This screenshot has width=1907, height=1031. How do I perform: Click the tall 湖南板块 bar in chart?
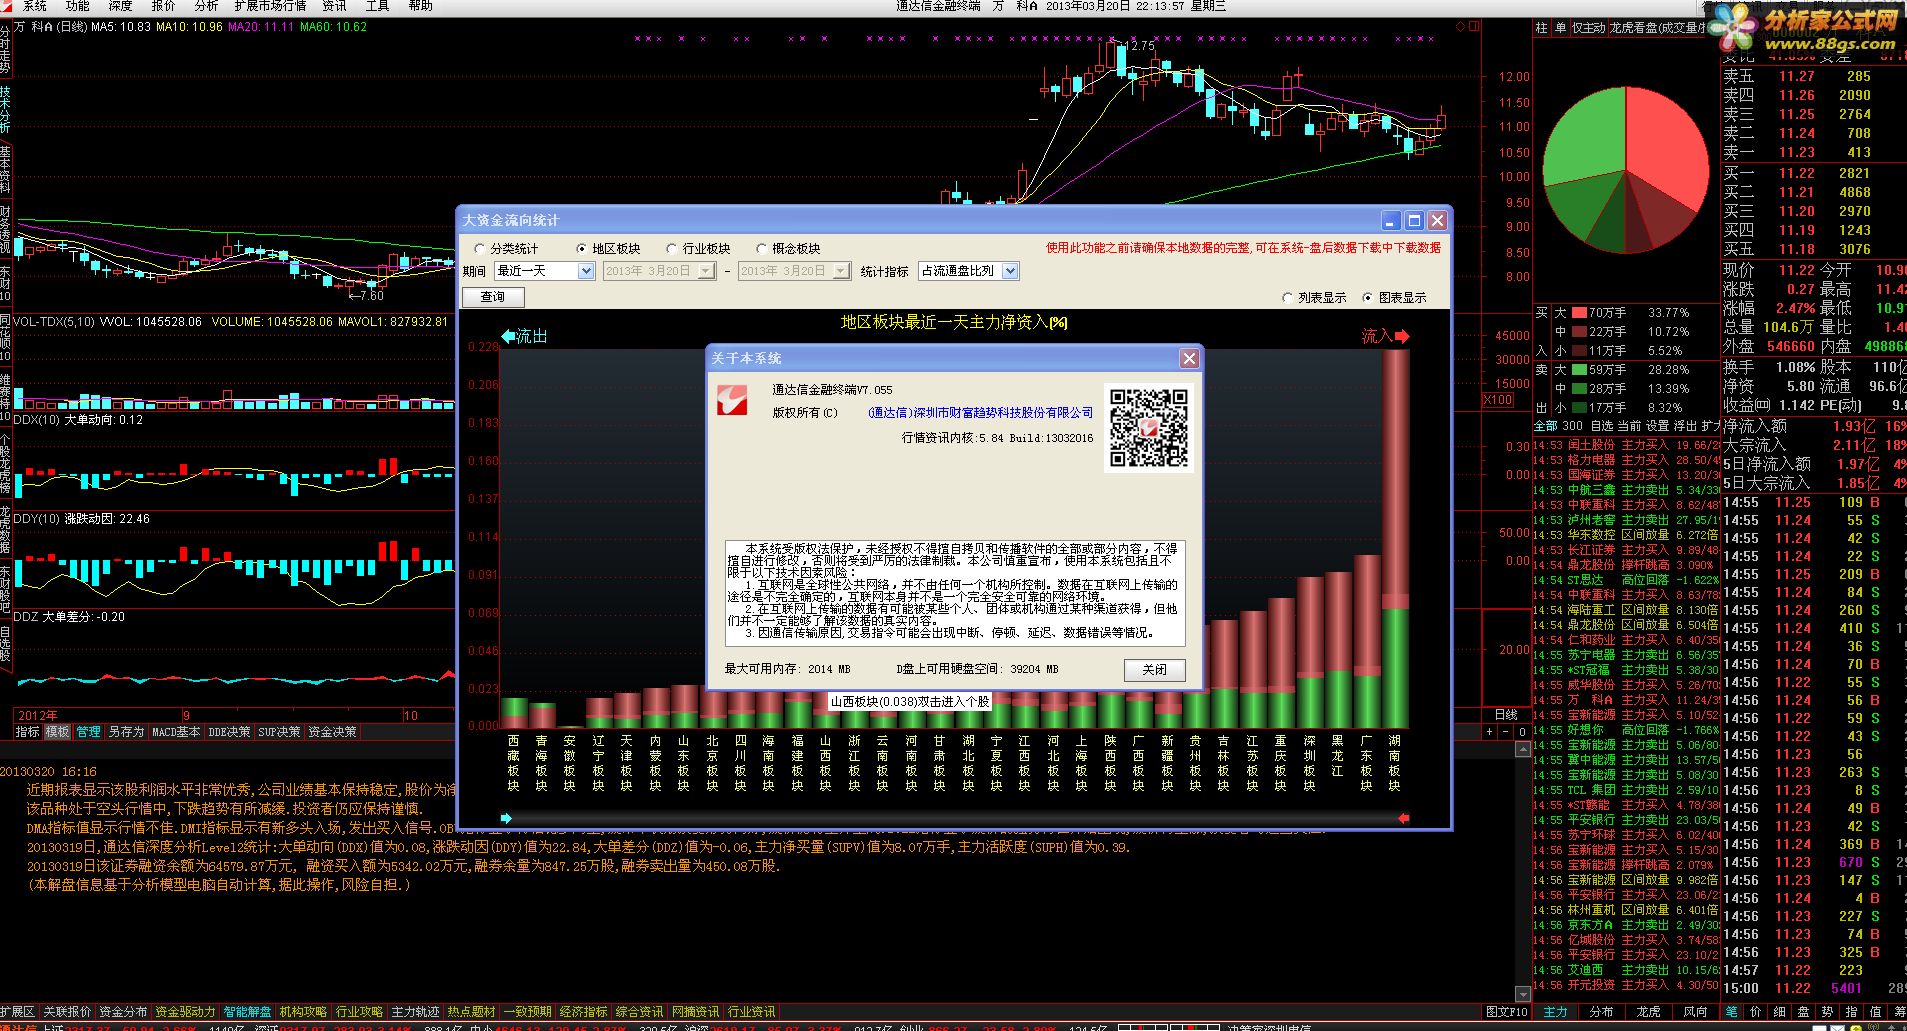(1395, 539)
